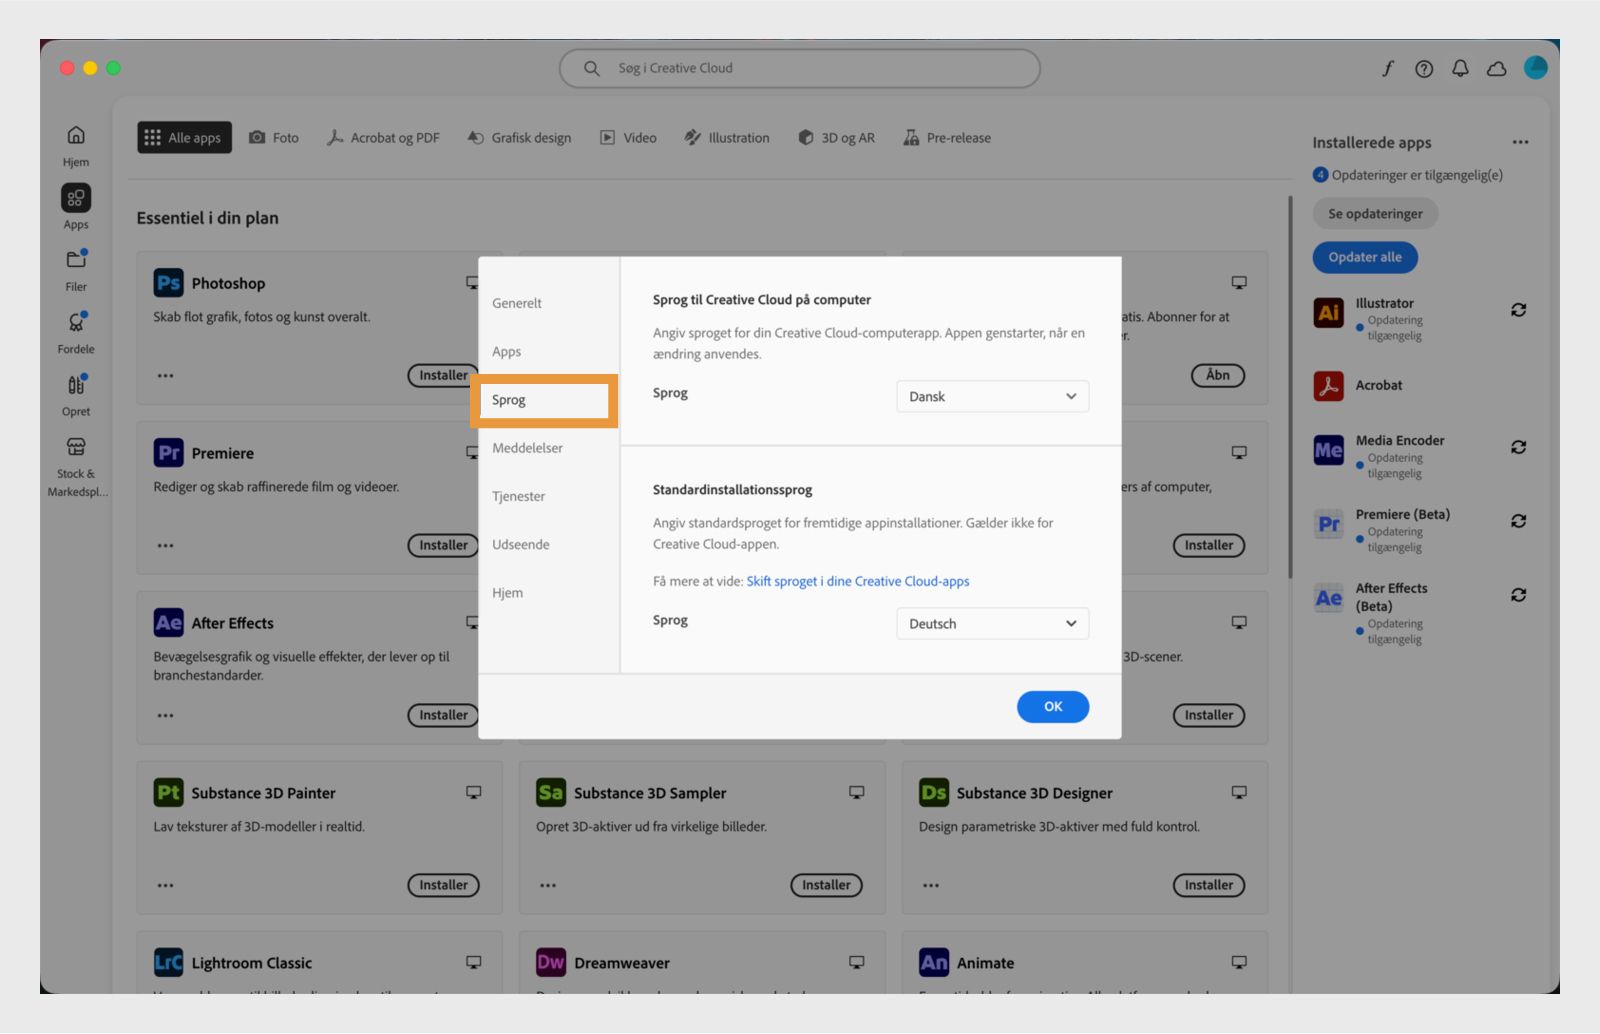
Task: Select Generelt in preferences sidebar
Action: pos(517,303)
